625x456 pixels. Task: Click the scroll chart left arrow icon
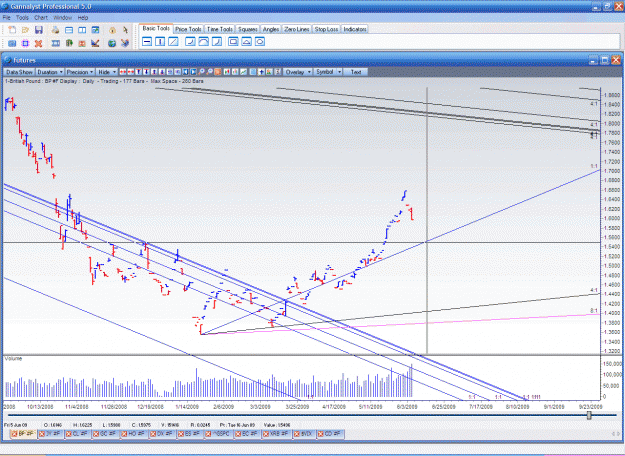(x=185, y=72)
